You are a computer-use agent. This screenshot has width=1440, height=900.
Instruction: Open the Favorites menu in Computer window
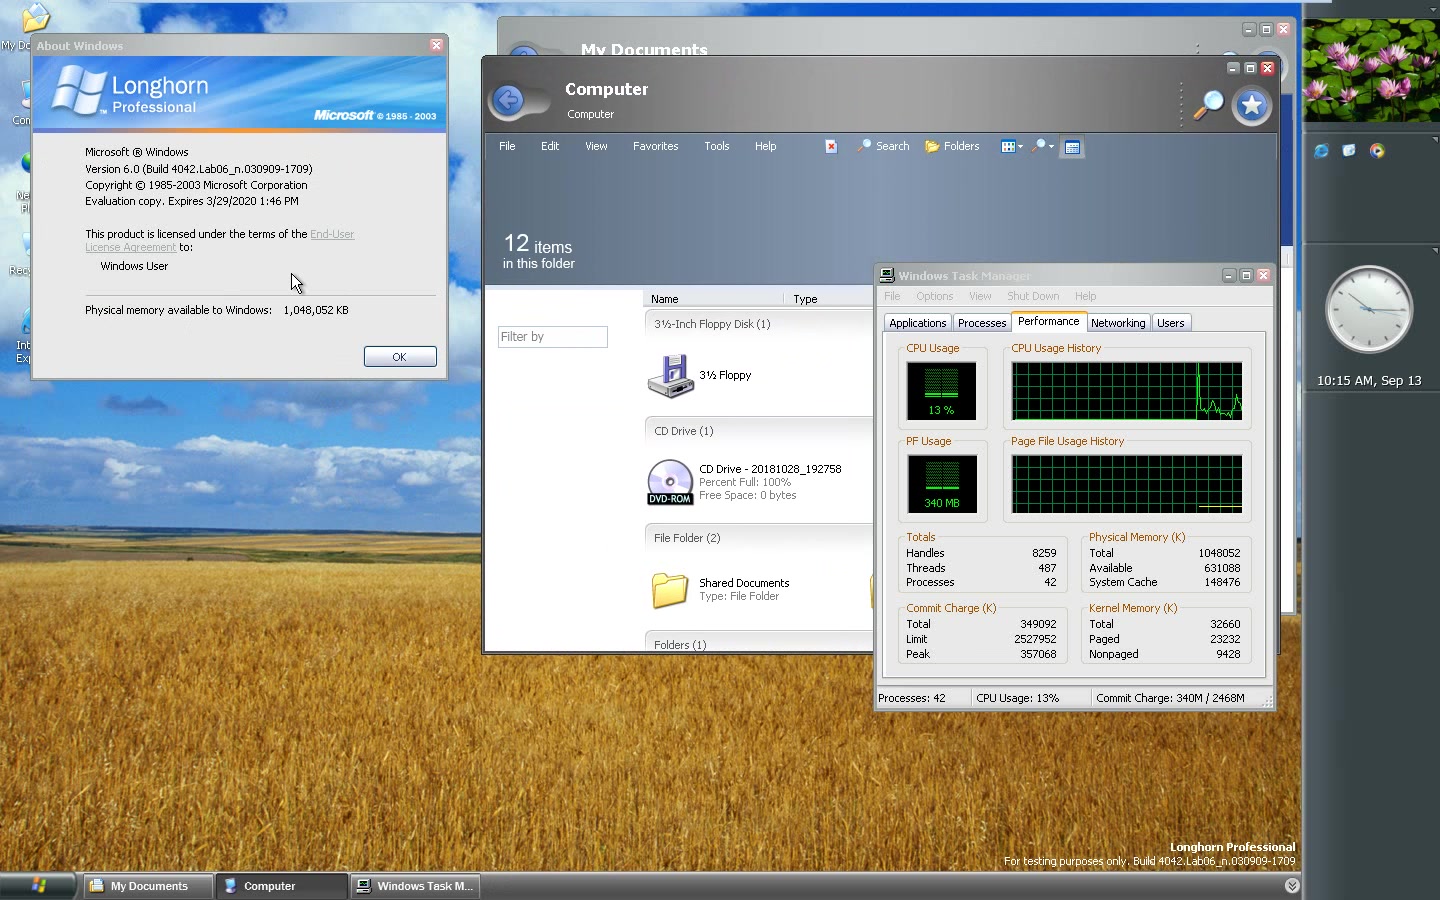[x=655, y=146]
